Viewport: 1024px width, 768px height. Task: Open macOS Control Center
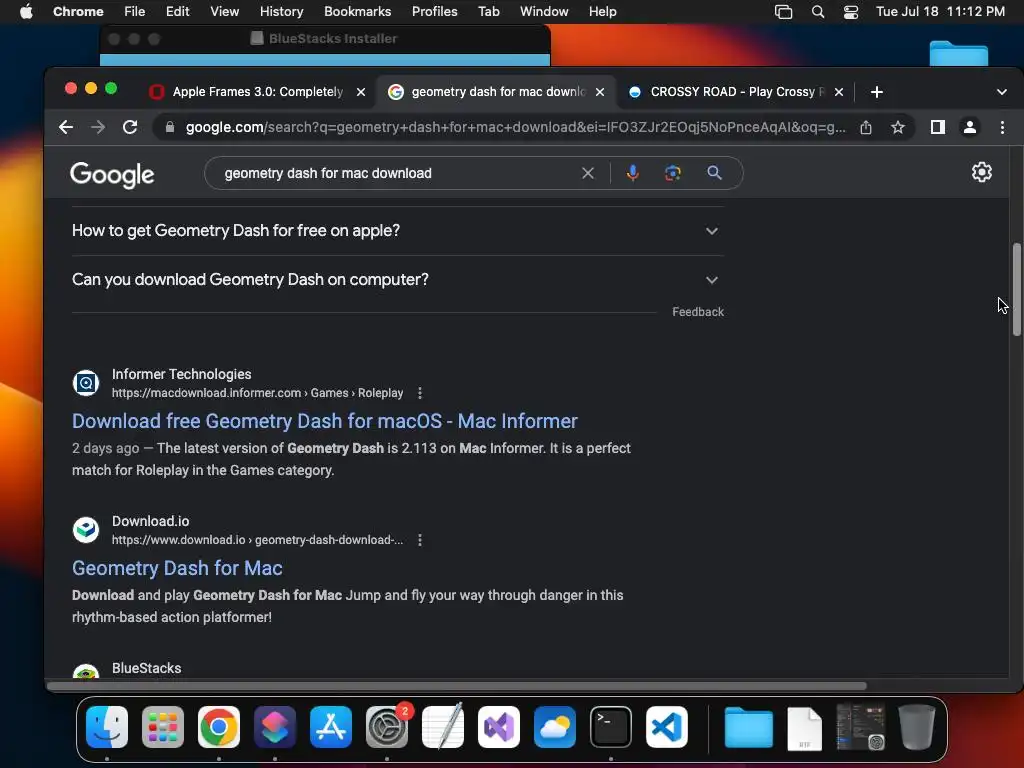pos(851,12)
